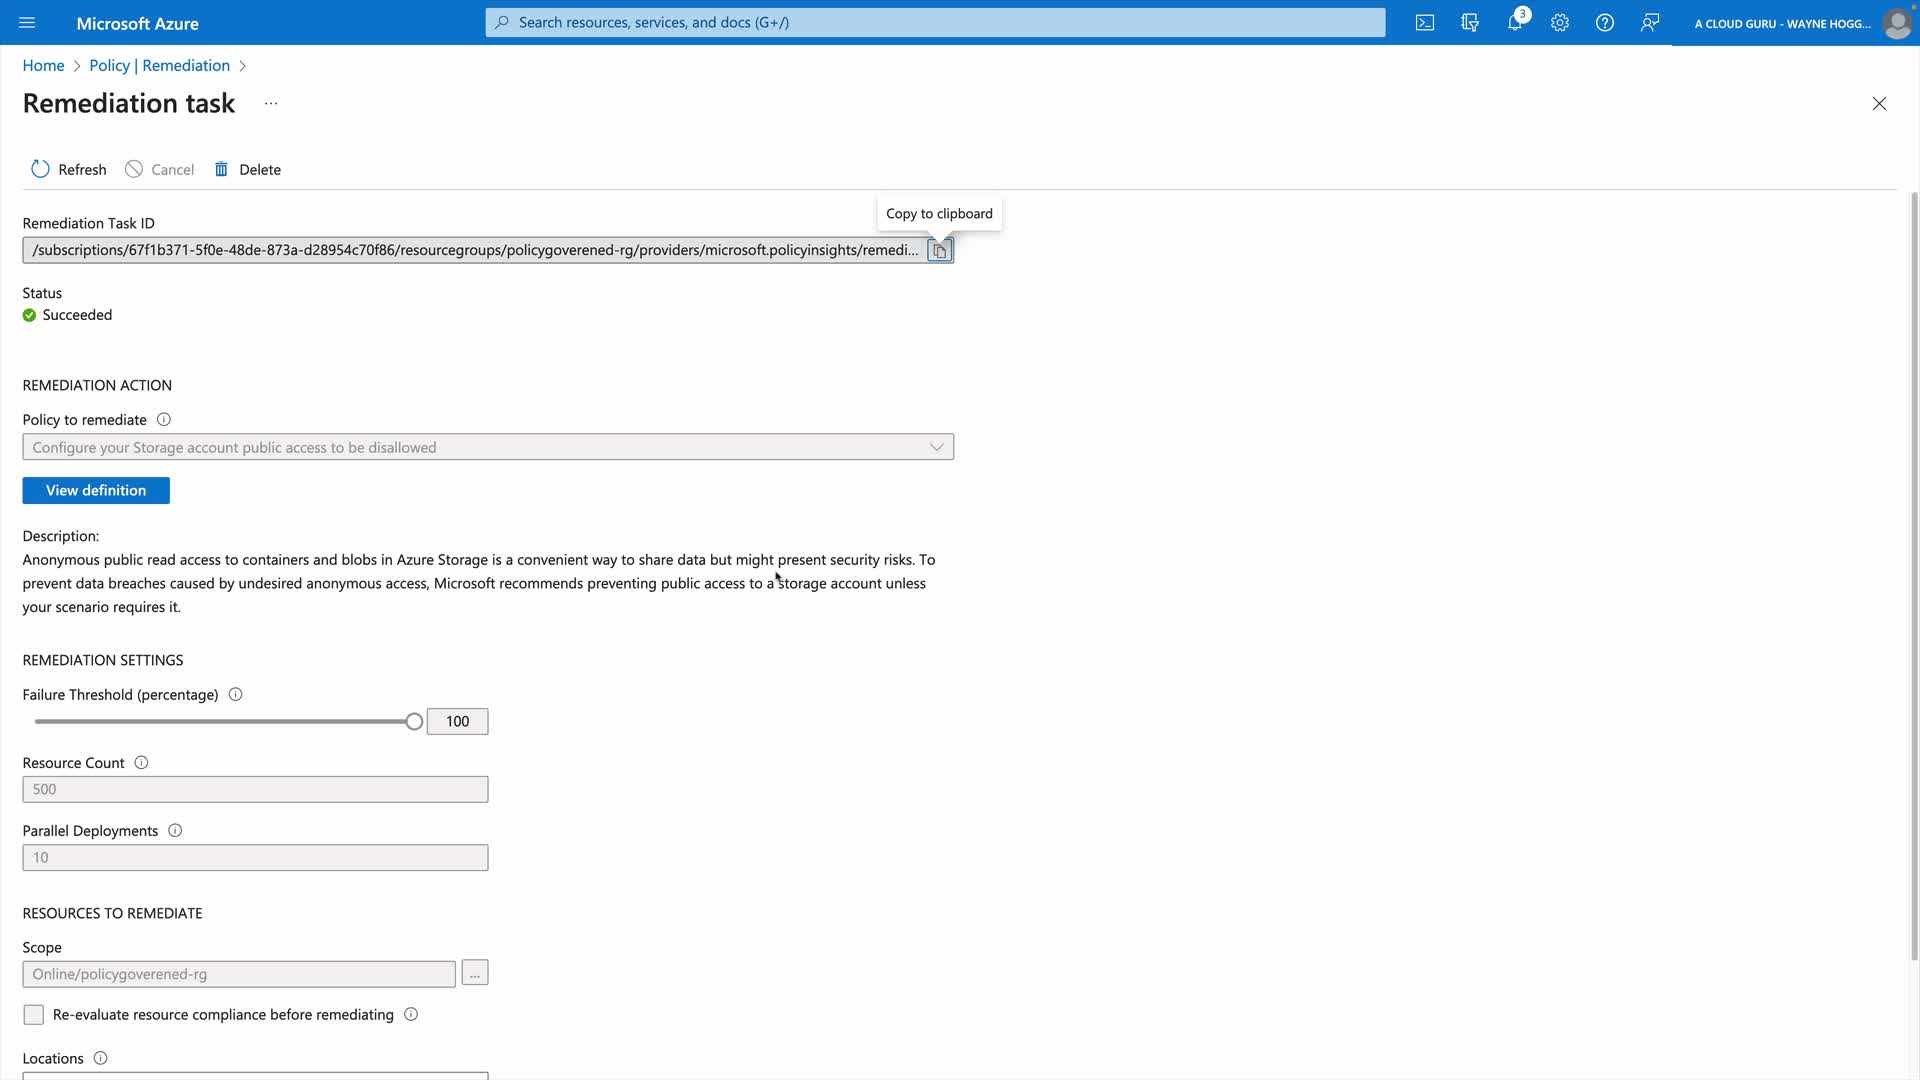This screenshot has height=1080, width=1920.
Task: Open Directories and subscriptions filter icon
Action: click(x=1469, y=22)
